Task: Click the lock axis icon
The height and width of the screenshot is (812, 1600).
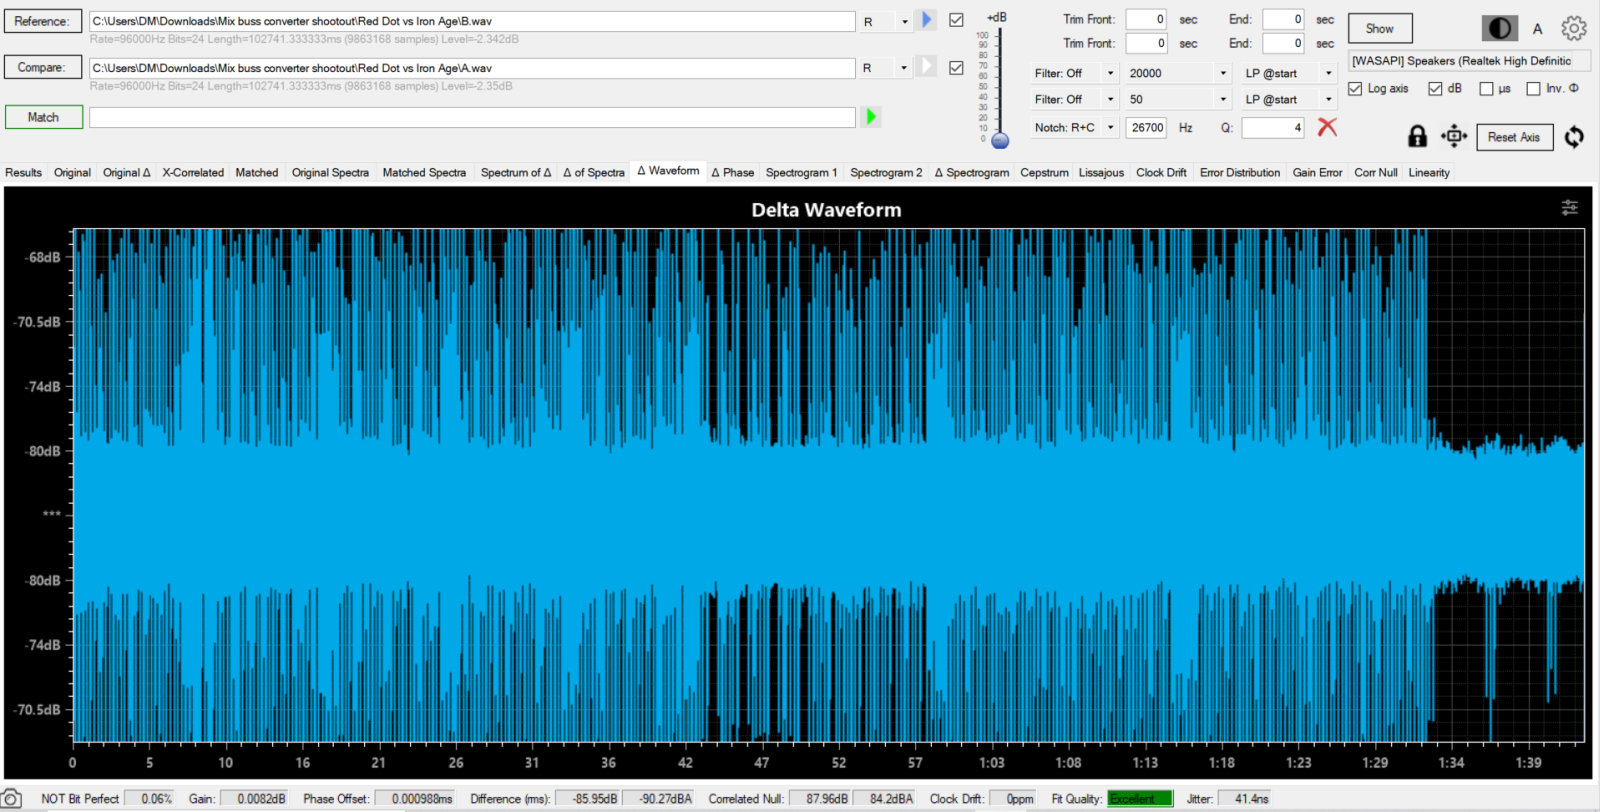Action: pos(1417,136)
